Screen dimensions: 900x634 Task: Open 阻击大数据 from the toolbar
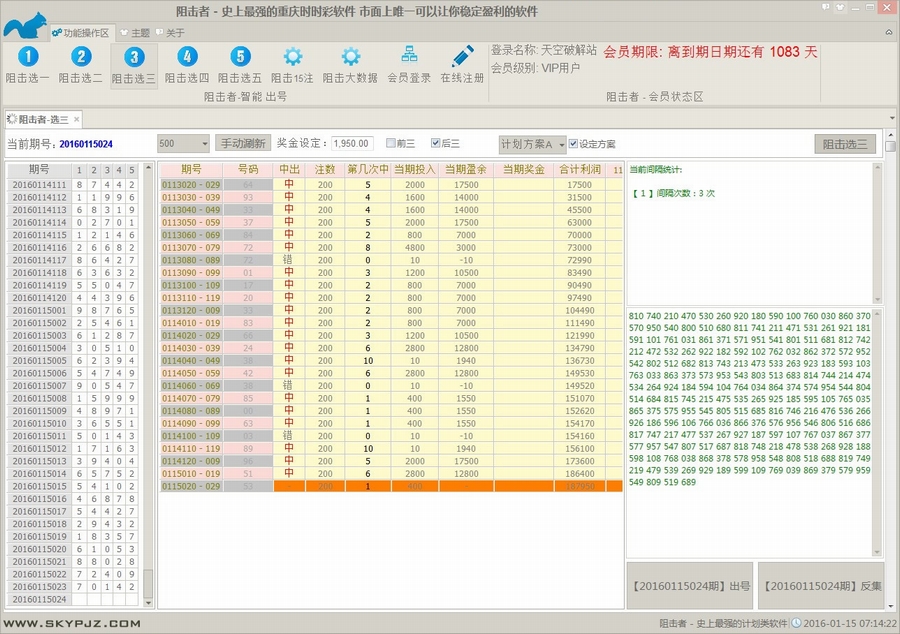[350, 58]
